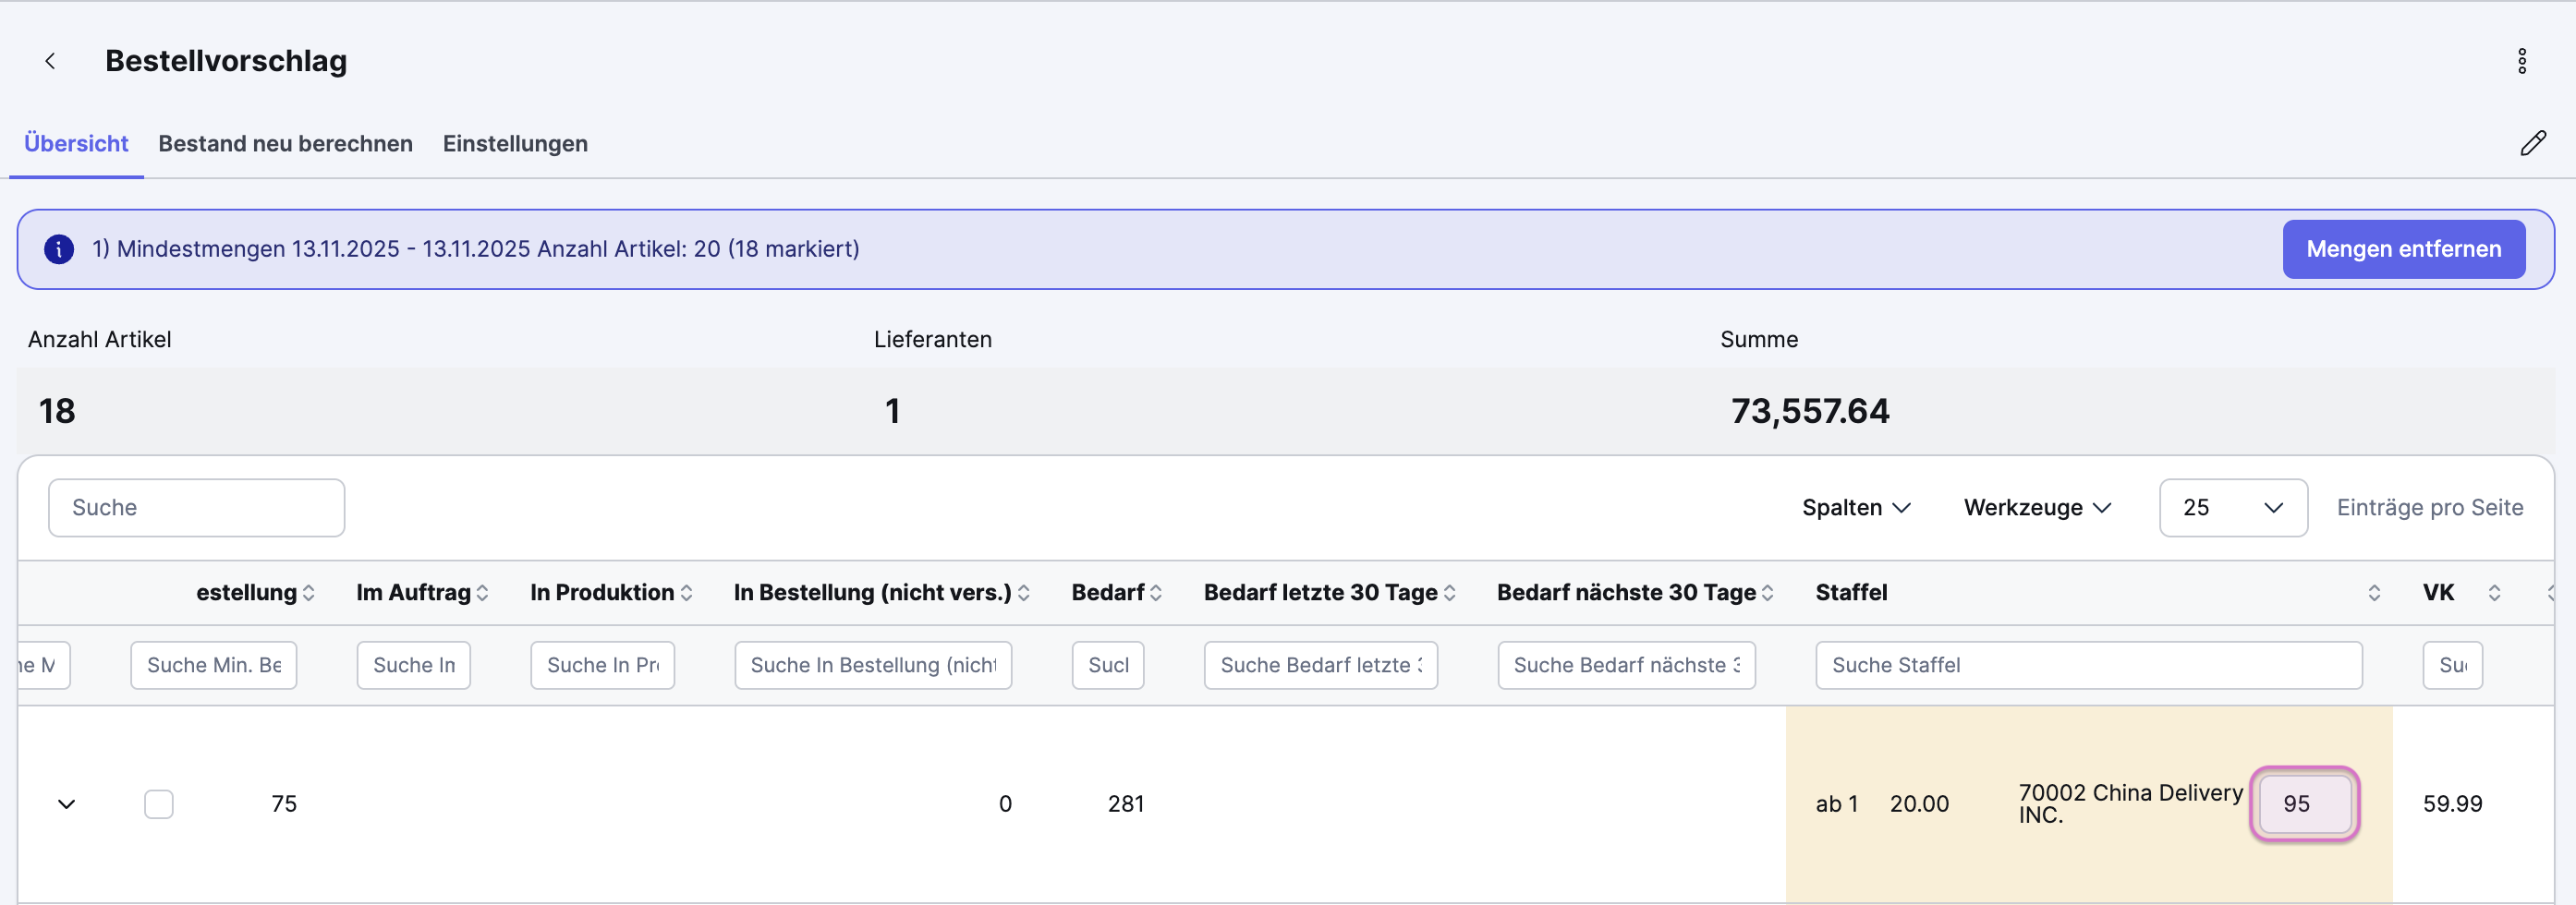
Task: Sort by Staffel column arrows
Action: (x=2373, y=593)
